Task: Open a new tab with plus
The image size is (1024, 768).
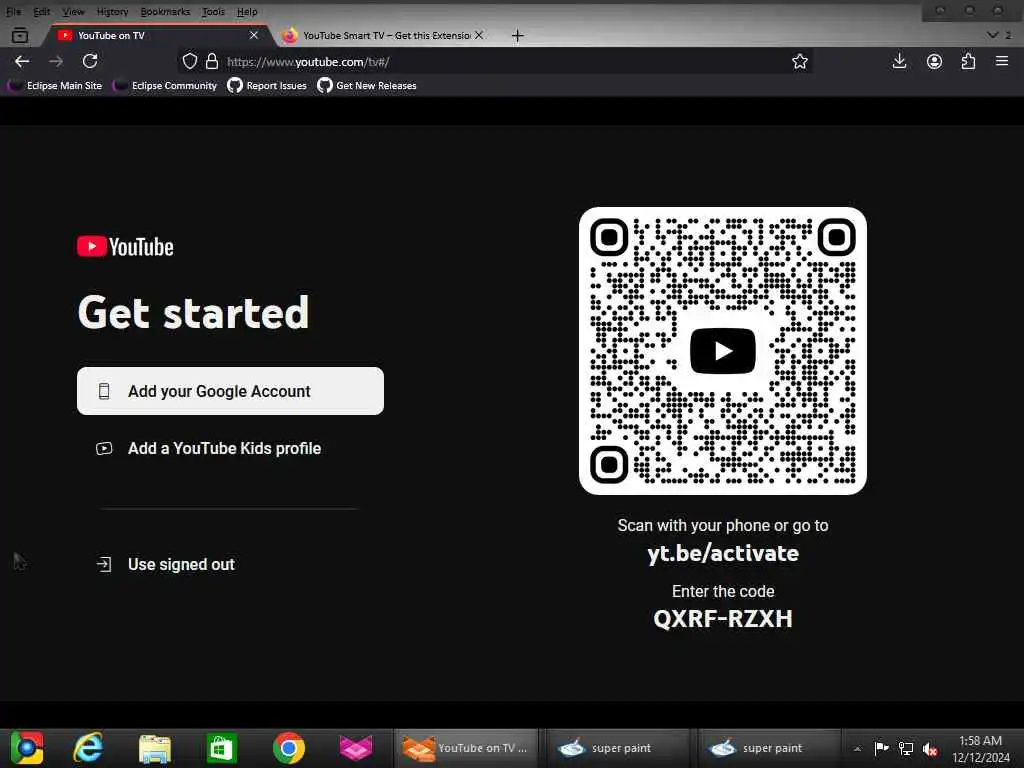Action: pyautogui.click(x=517, y=35)
